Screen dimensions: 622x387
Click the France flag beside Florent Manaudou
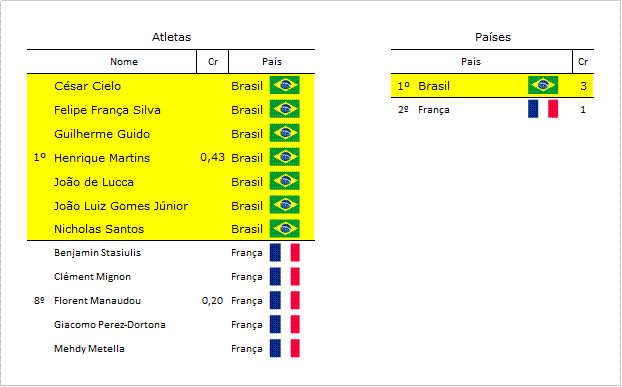click(x=284, y=300)
